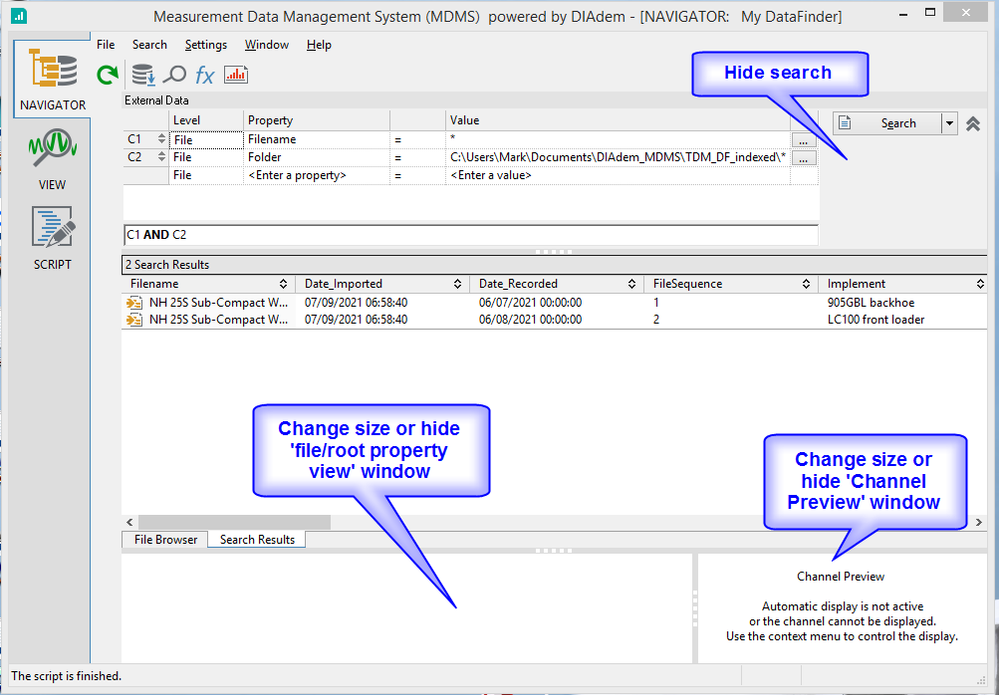999x695 pixels.
Task: Select the '905GBL backhoe' implement cell
Action: (871, 303)
